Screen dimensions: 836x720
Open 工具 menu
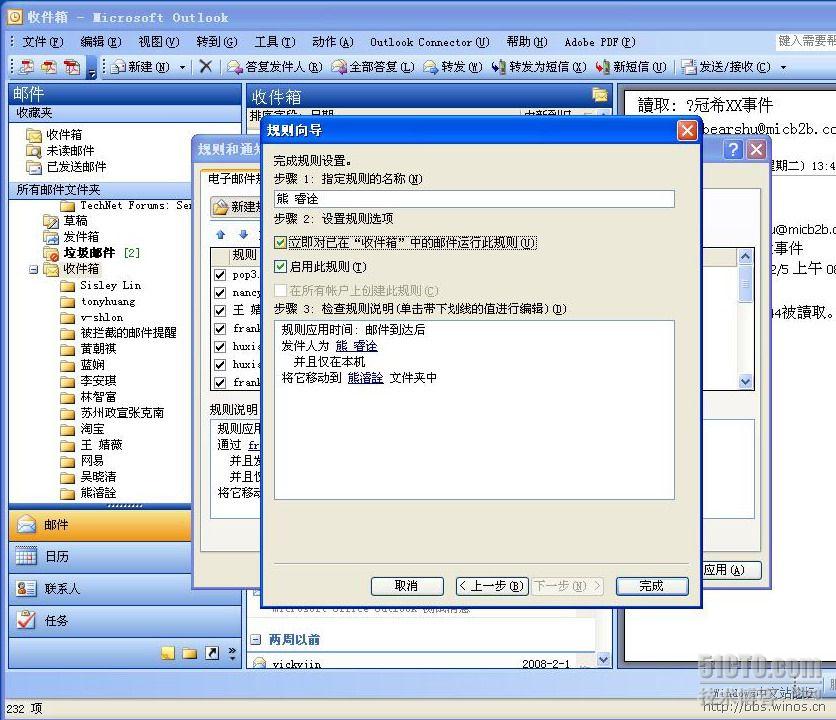(275, 42)
